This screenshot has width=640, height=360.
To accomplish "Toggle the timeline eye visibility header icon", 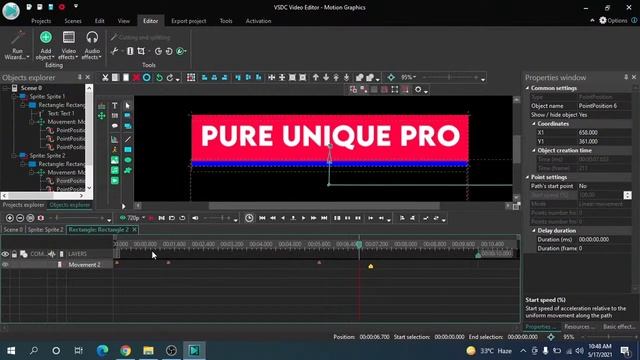I will click(5, 254).
